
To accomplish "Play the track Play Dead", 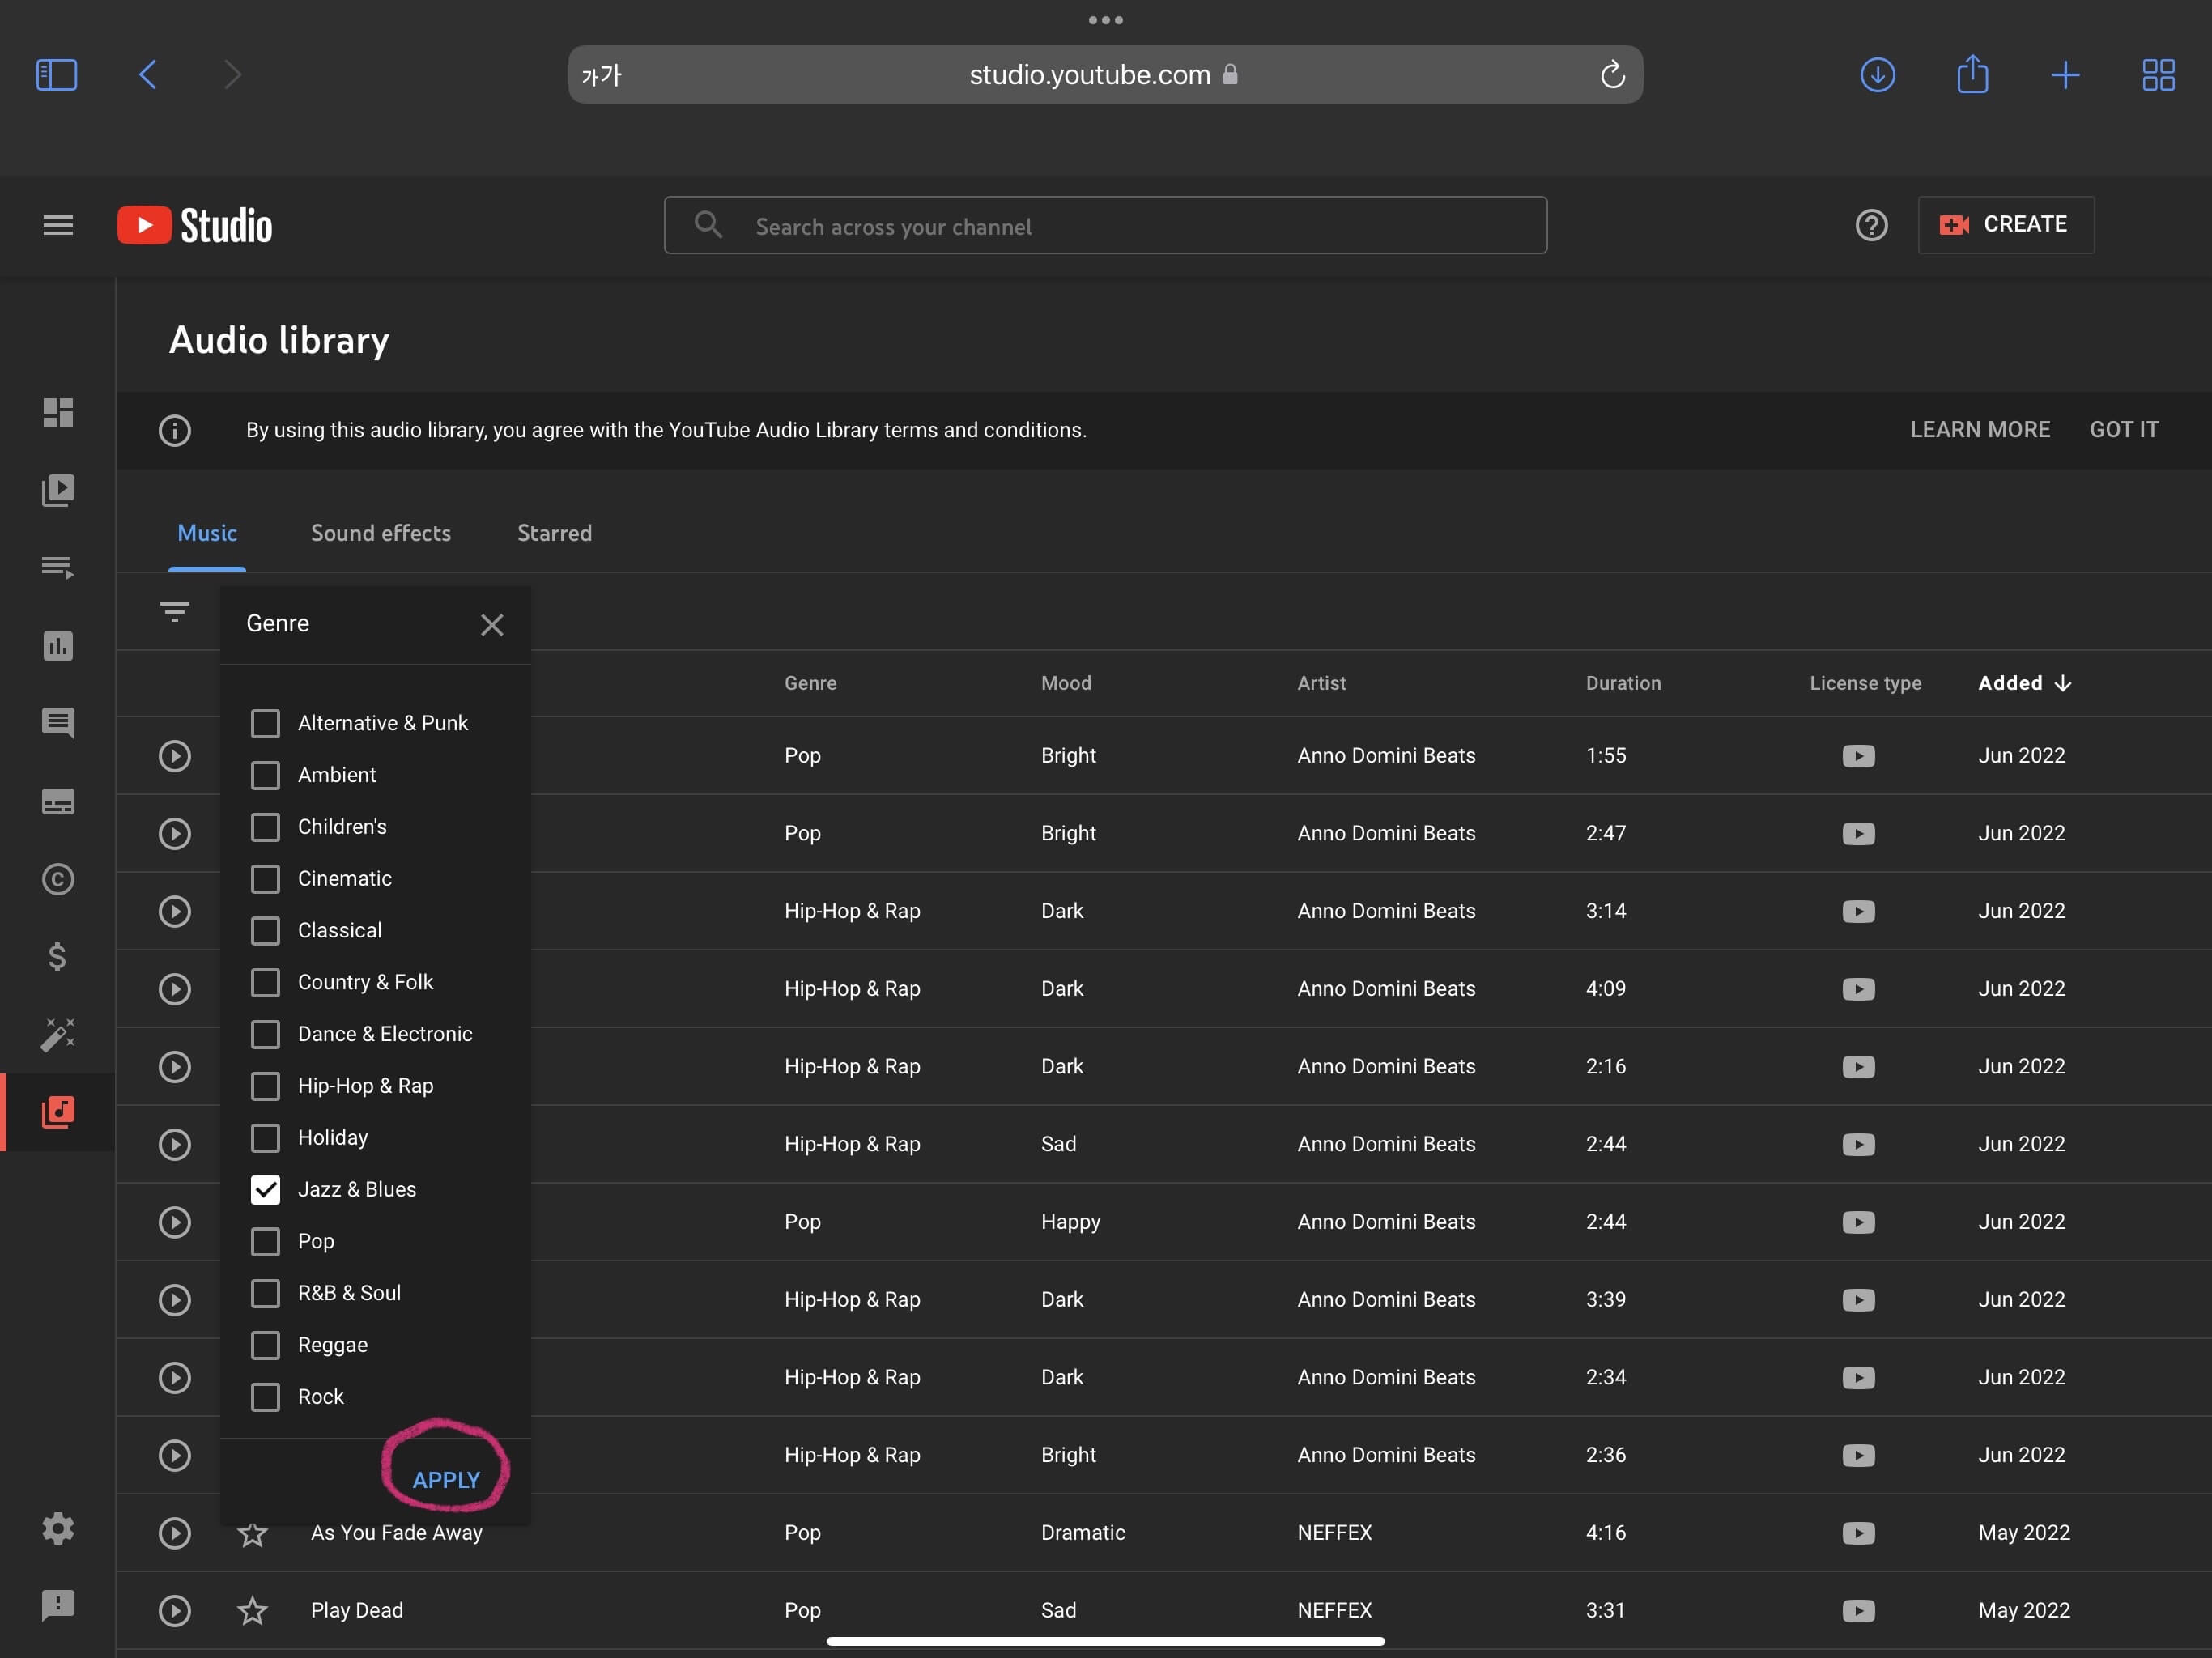I will tap(175, 1610).
